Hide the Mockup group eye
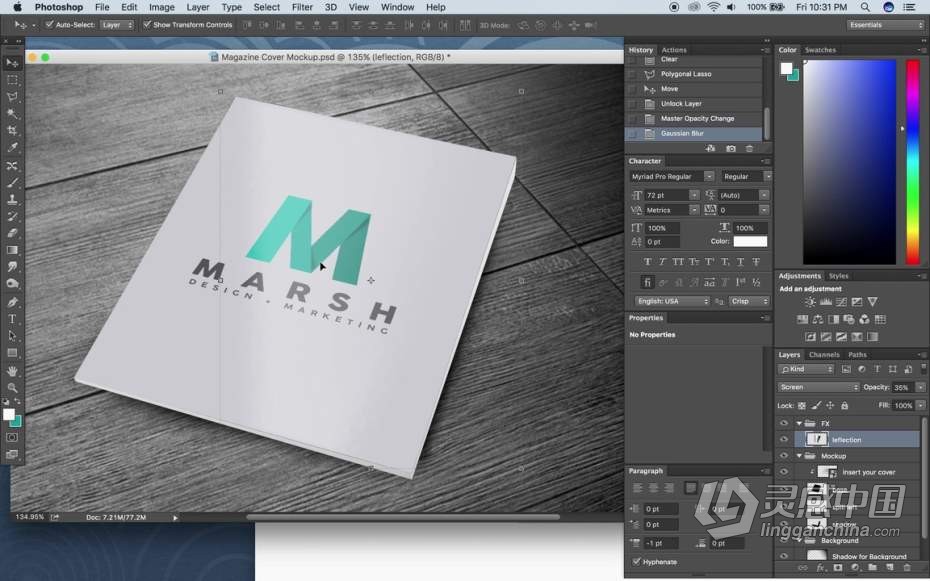This screenshot has height=581, width=930. click(784, 456)
